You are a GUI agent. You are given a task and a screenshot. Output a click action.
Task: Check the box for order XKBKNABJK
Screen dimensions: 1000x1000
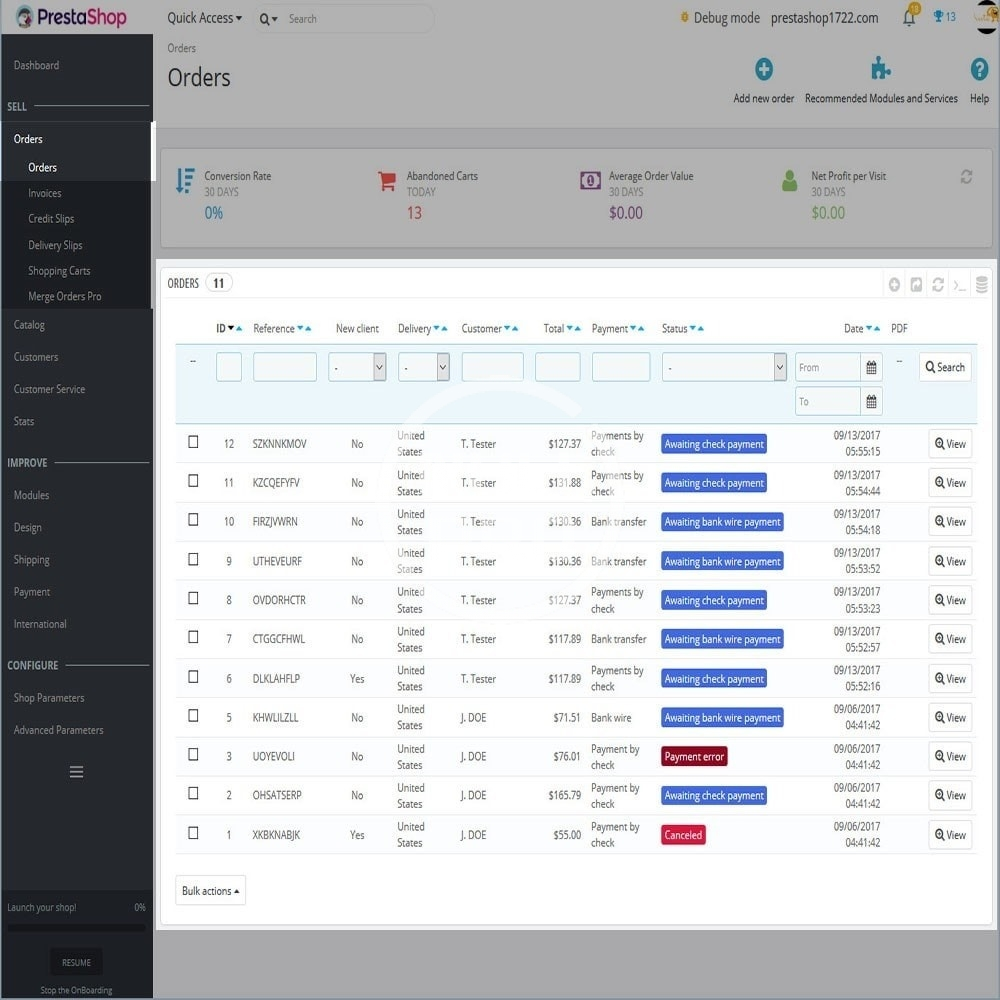[x=194, y=833]
